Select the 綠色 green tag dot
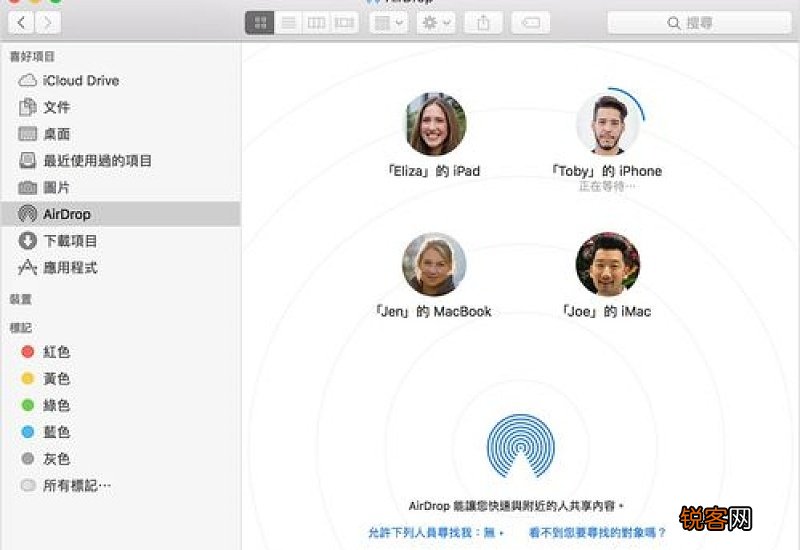Screen dimensions: 800x550 pyautogui.click(x=28, y=405)
